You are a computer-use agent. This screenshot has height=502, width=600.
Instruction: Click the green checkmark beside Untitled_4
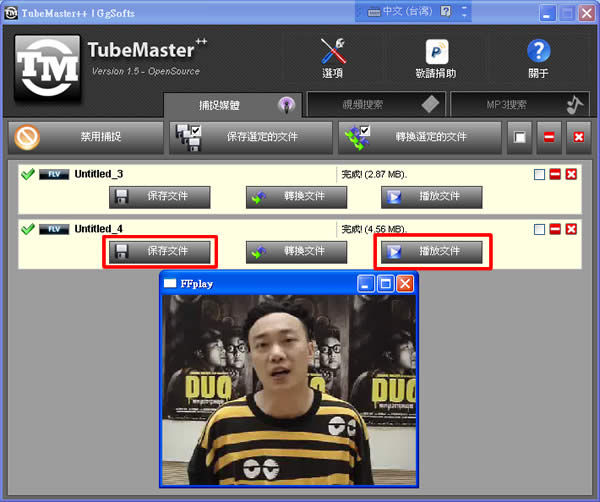28,229
